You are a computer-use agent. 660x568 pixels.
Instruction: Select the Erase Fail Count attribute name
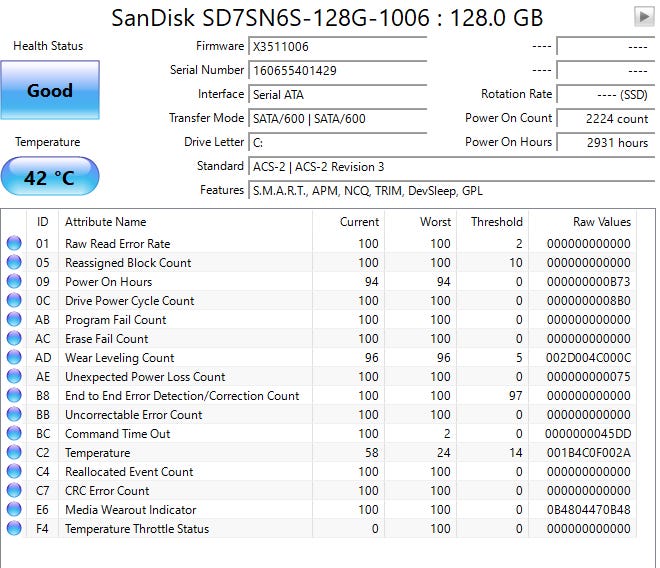[x=106, y=339]
